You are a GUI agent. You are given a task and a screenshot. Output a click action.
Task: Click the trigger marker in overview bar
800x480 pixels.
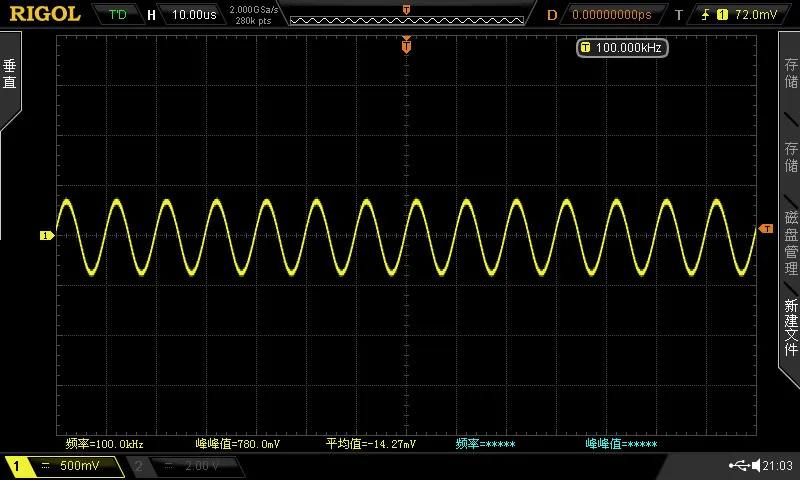(x=406, y=9)
